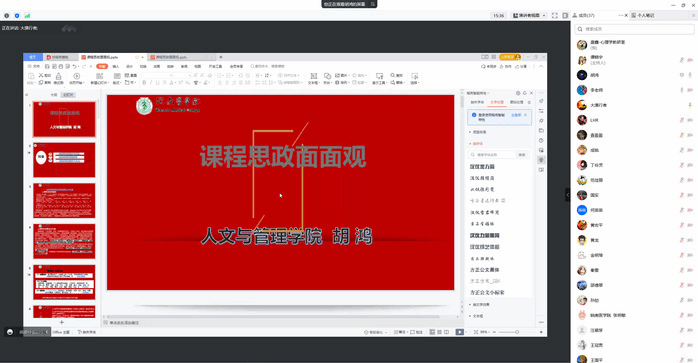The width and height of the screenshot is (698, 363).
Task: Open the Shapes icon in ribbon
Action: pyautogui.click(x=328, y=76)
